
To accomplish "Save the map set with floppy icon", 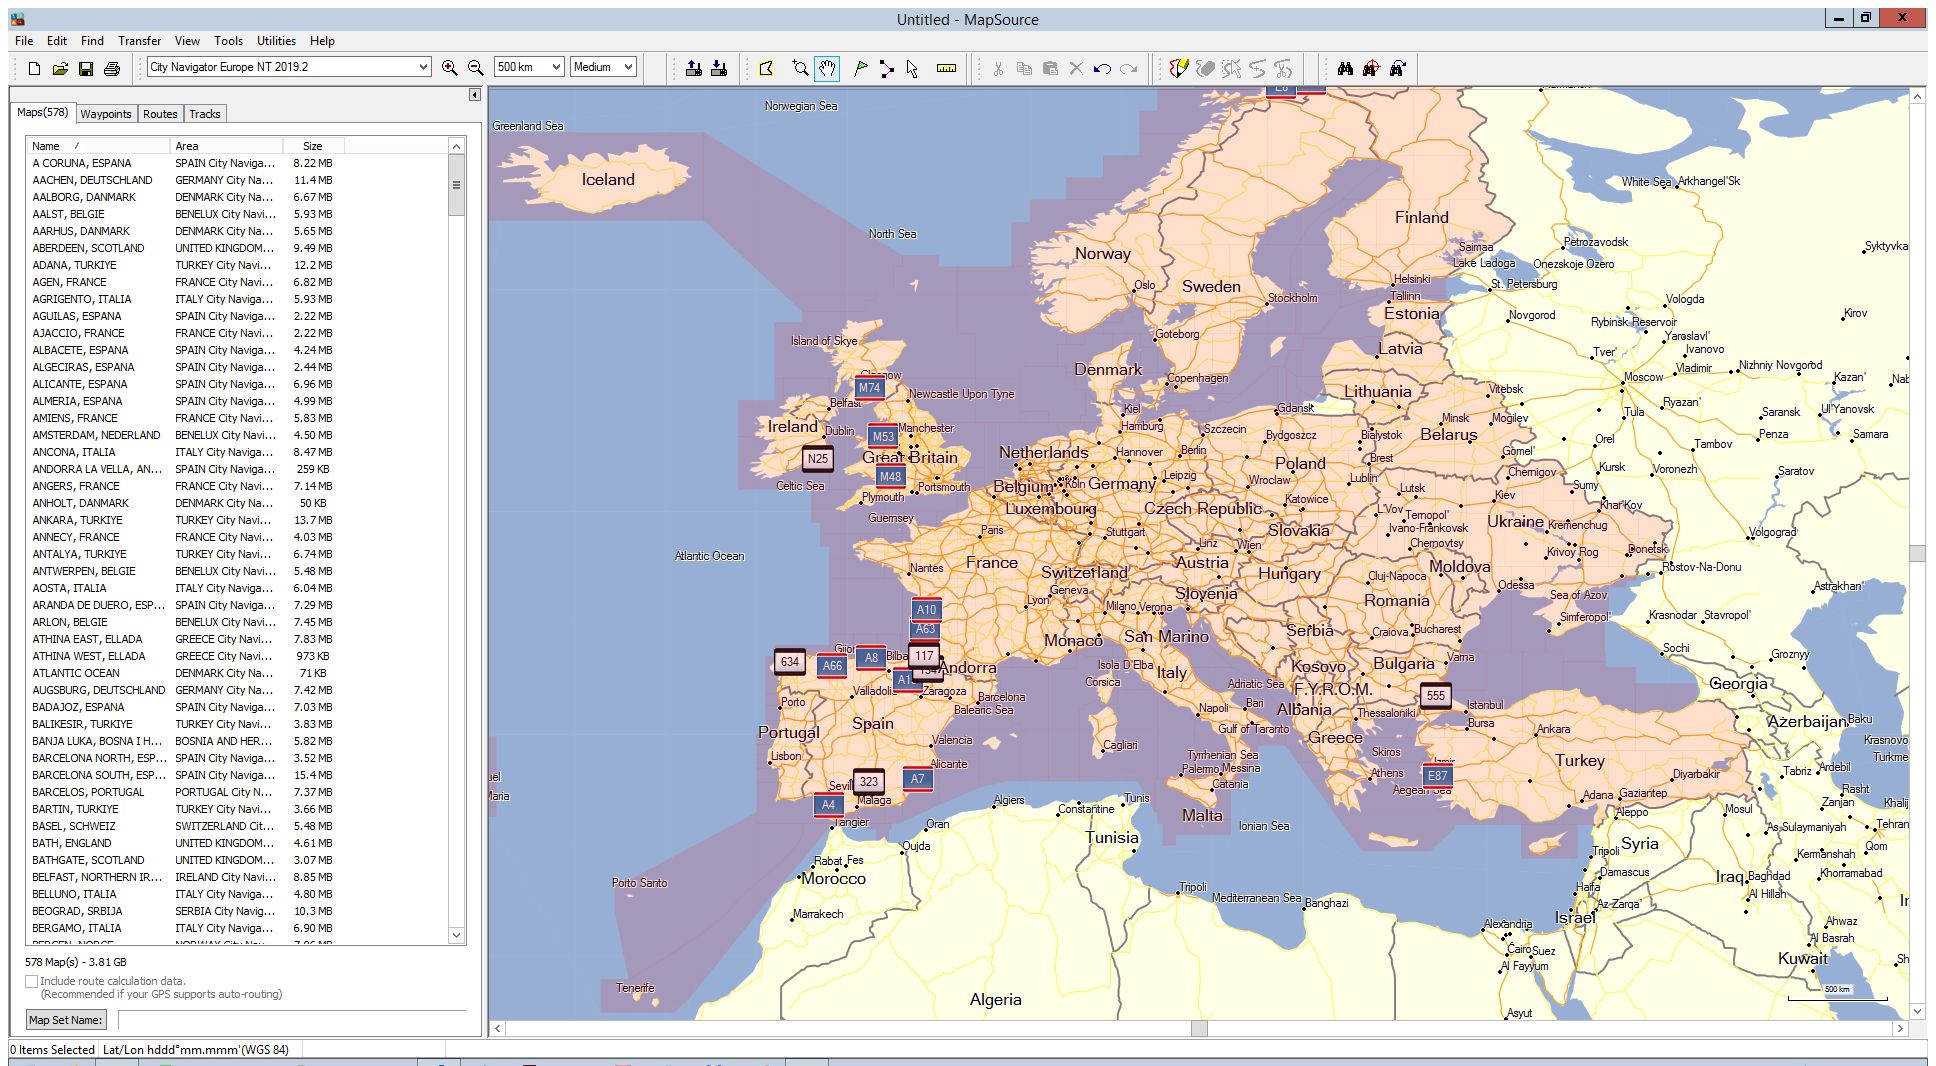I will (86, 68).
